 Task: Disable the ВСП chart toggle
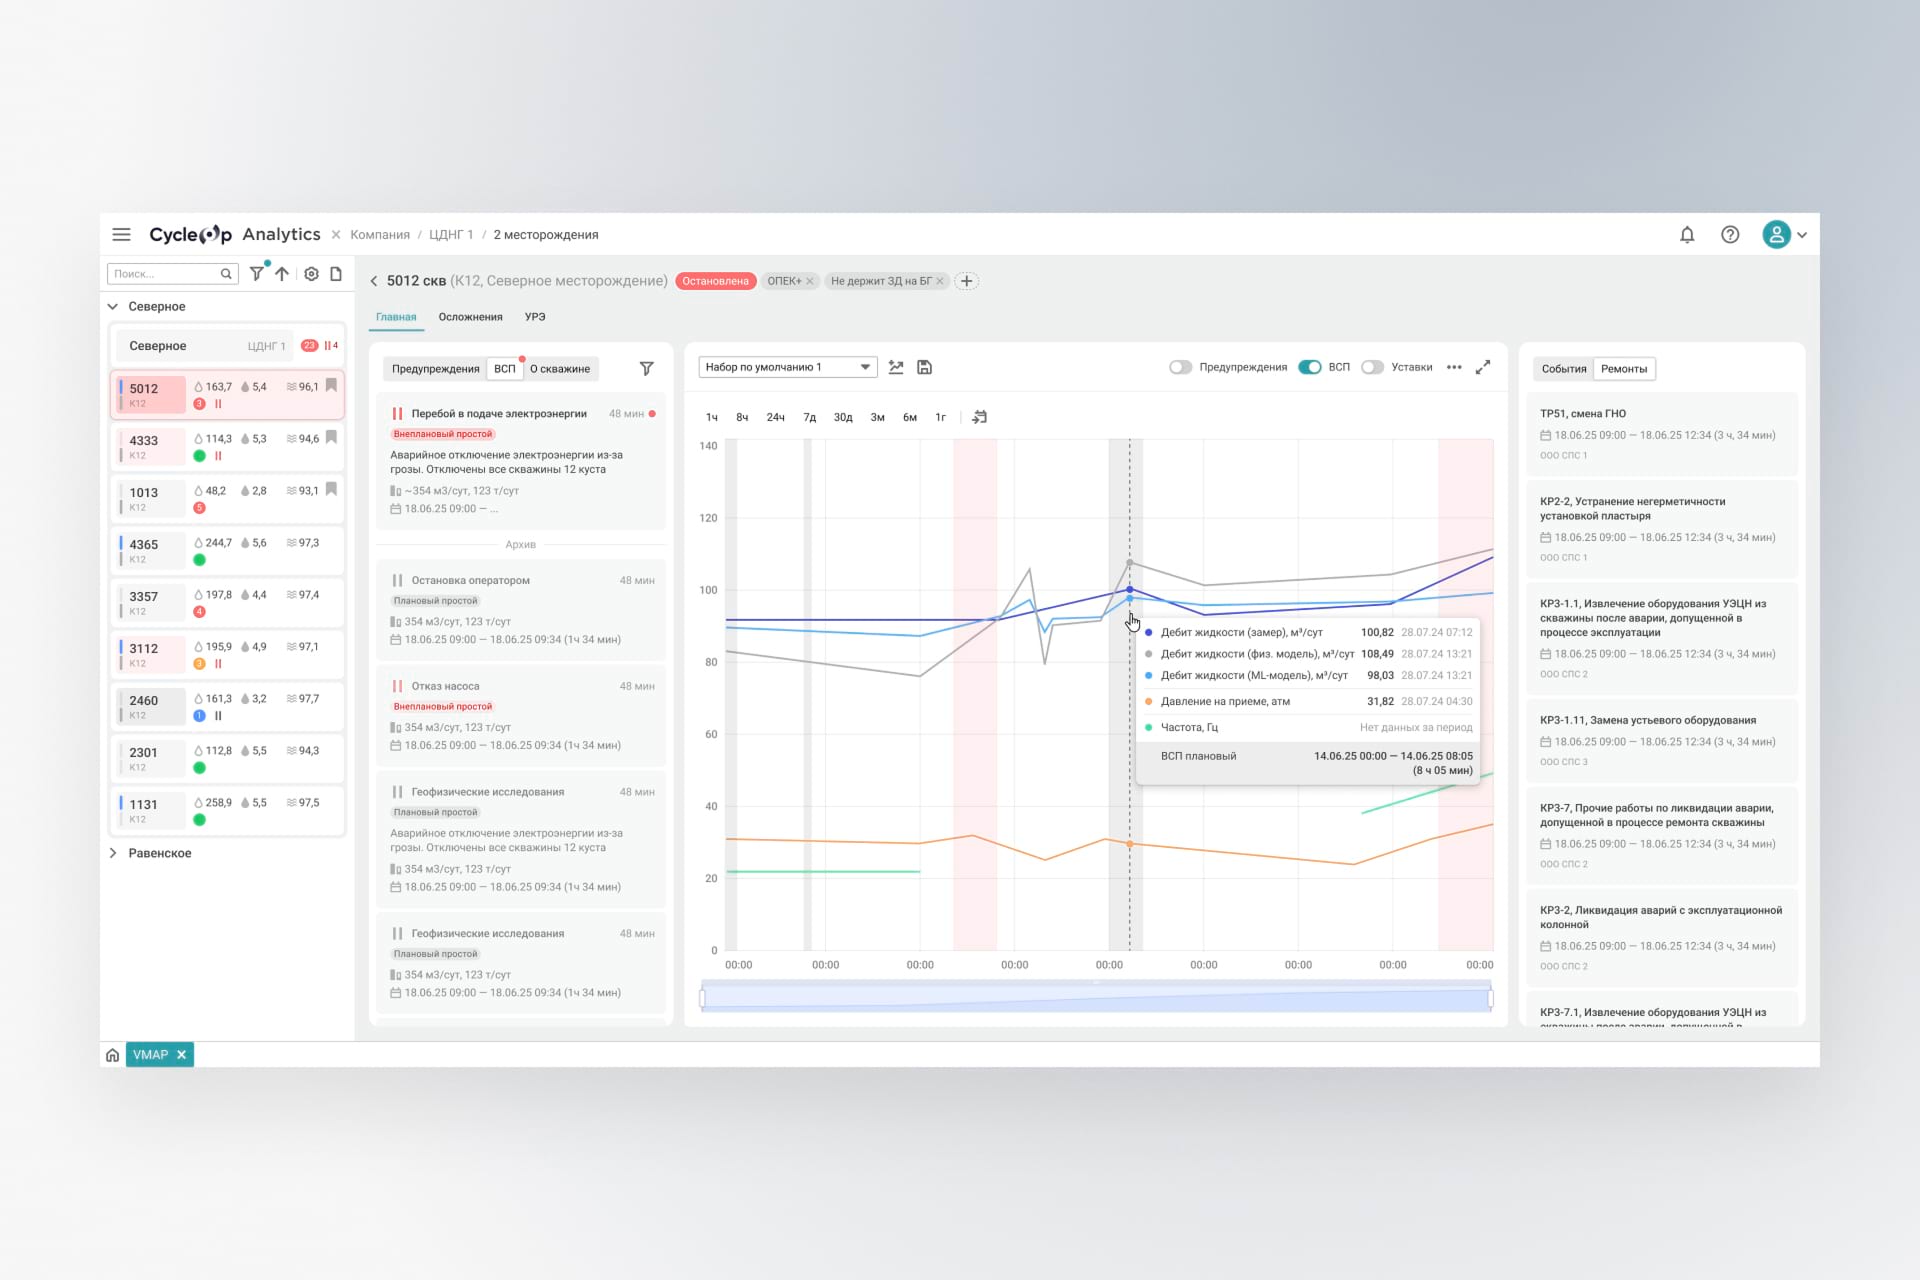pos(1309,367)
